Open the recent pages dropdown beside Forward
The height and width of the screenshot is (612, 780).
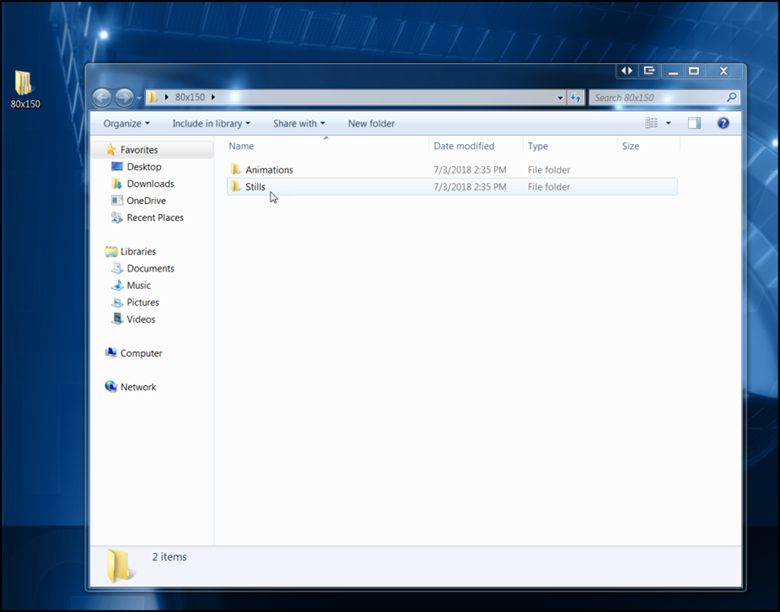(139, 98)
